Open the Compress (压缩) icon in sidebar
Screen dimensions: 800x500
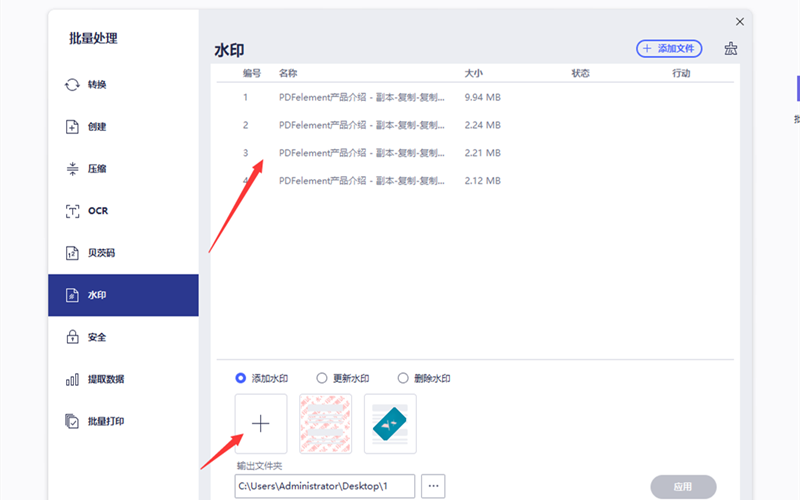72,169
